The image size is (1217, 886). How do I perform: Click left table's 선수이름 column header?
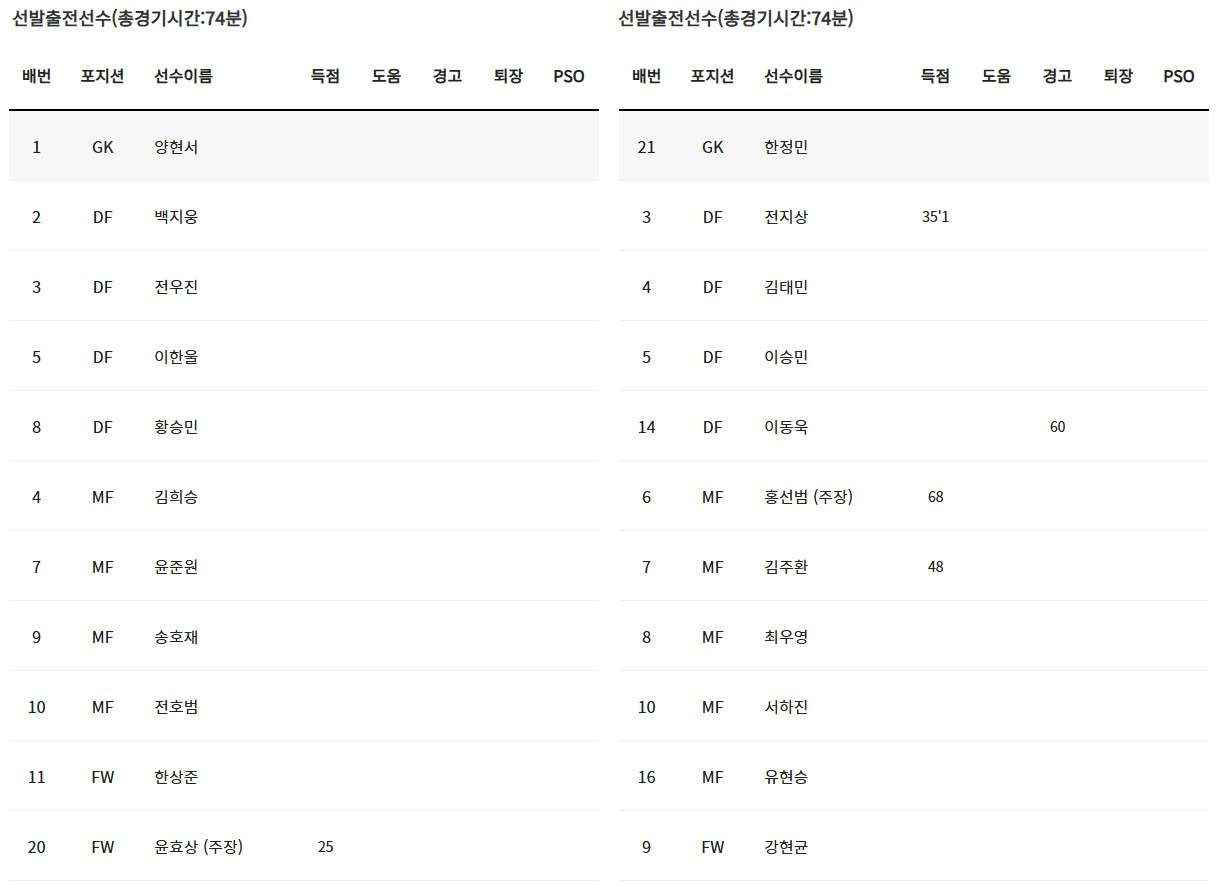tap(183, 76)
